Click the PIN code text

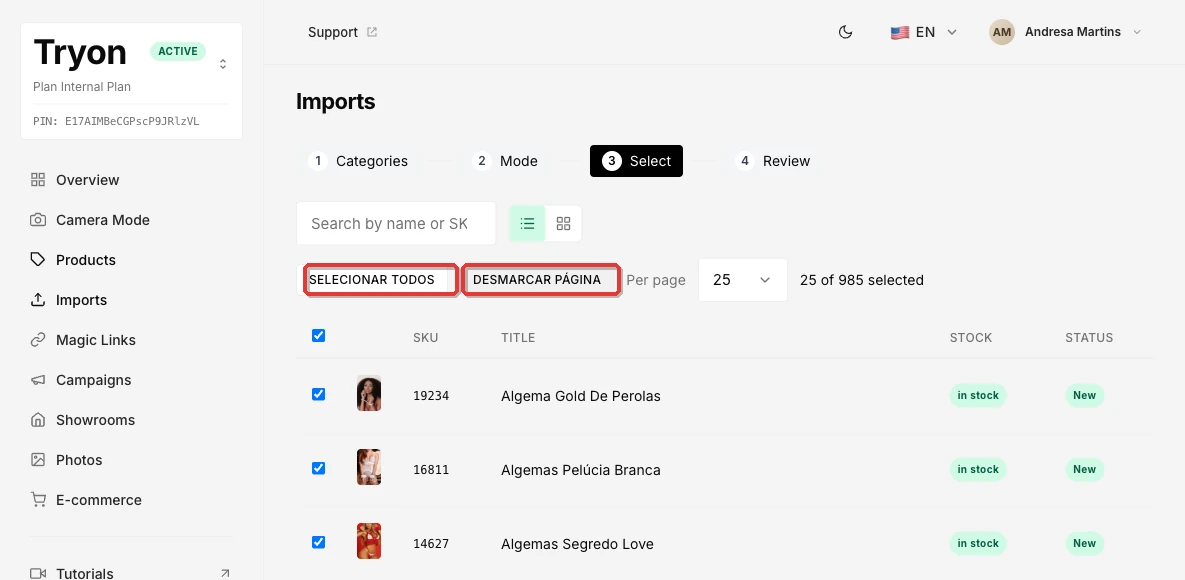116,121
